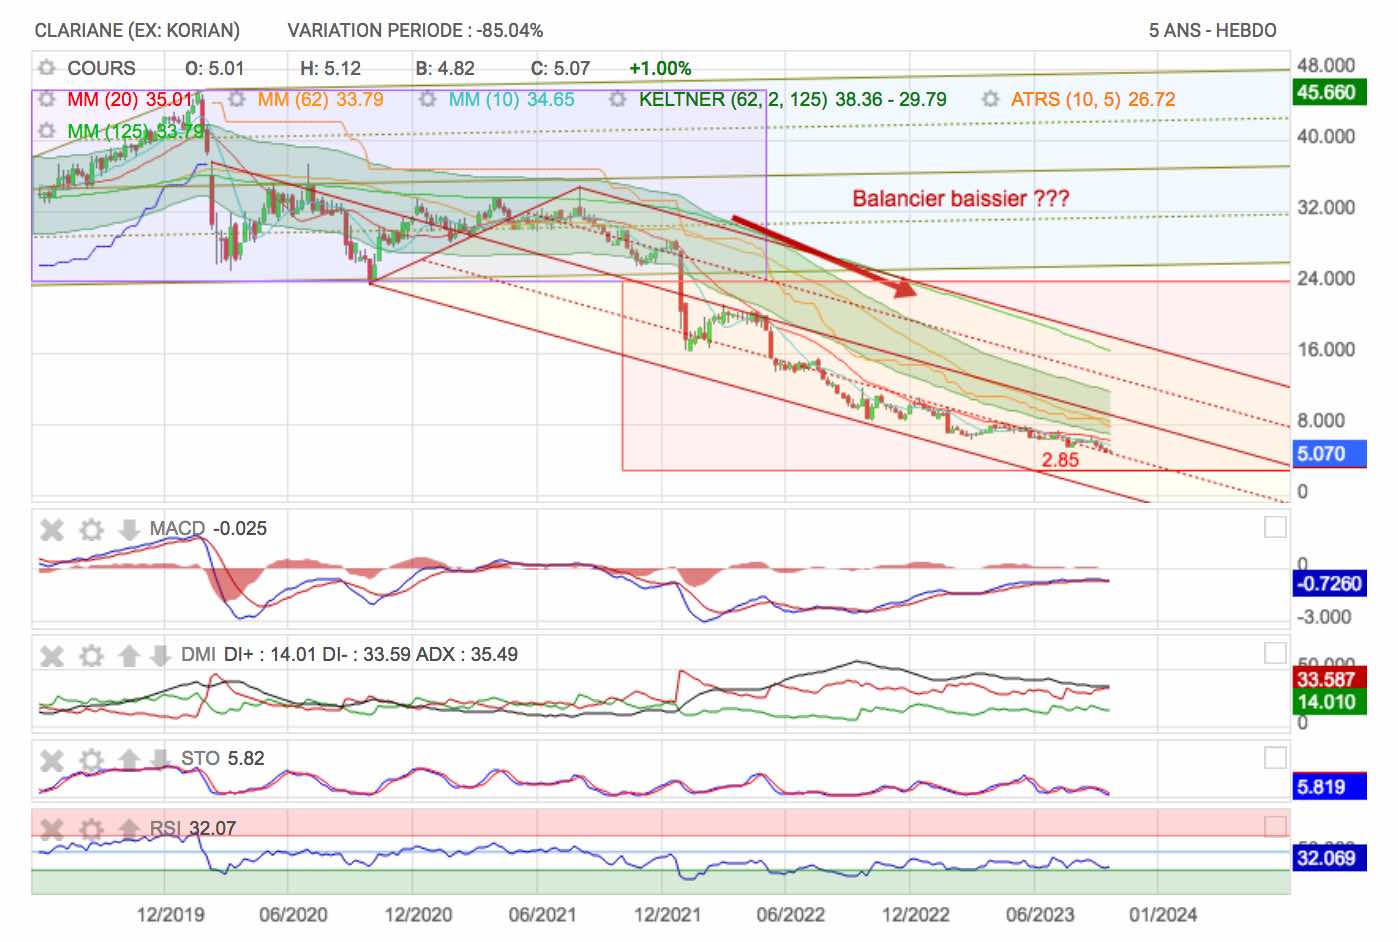
Task: Click the RSI 32.07 panel label
Action: (193, 828)
